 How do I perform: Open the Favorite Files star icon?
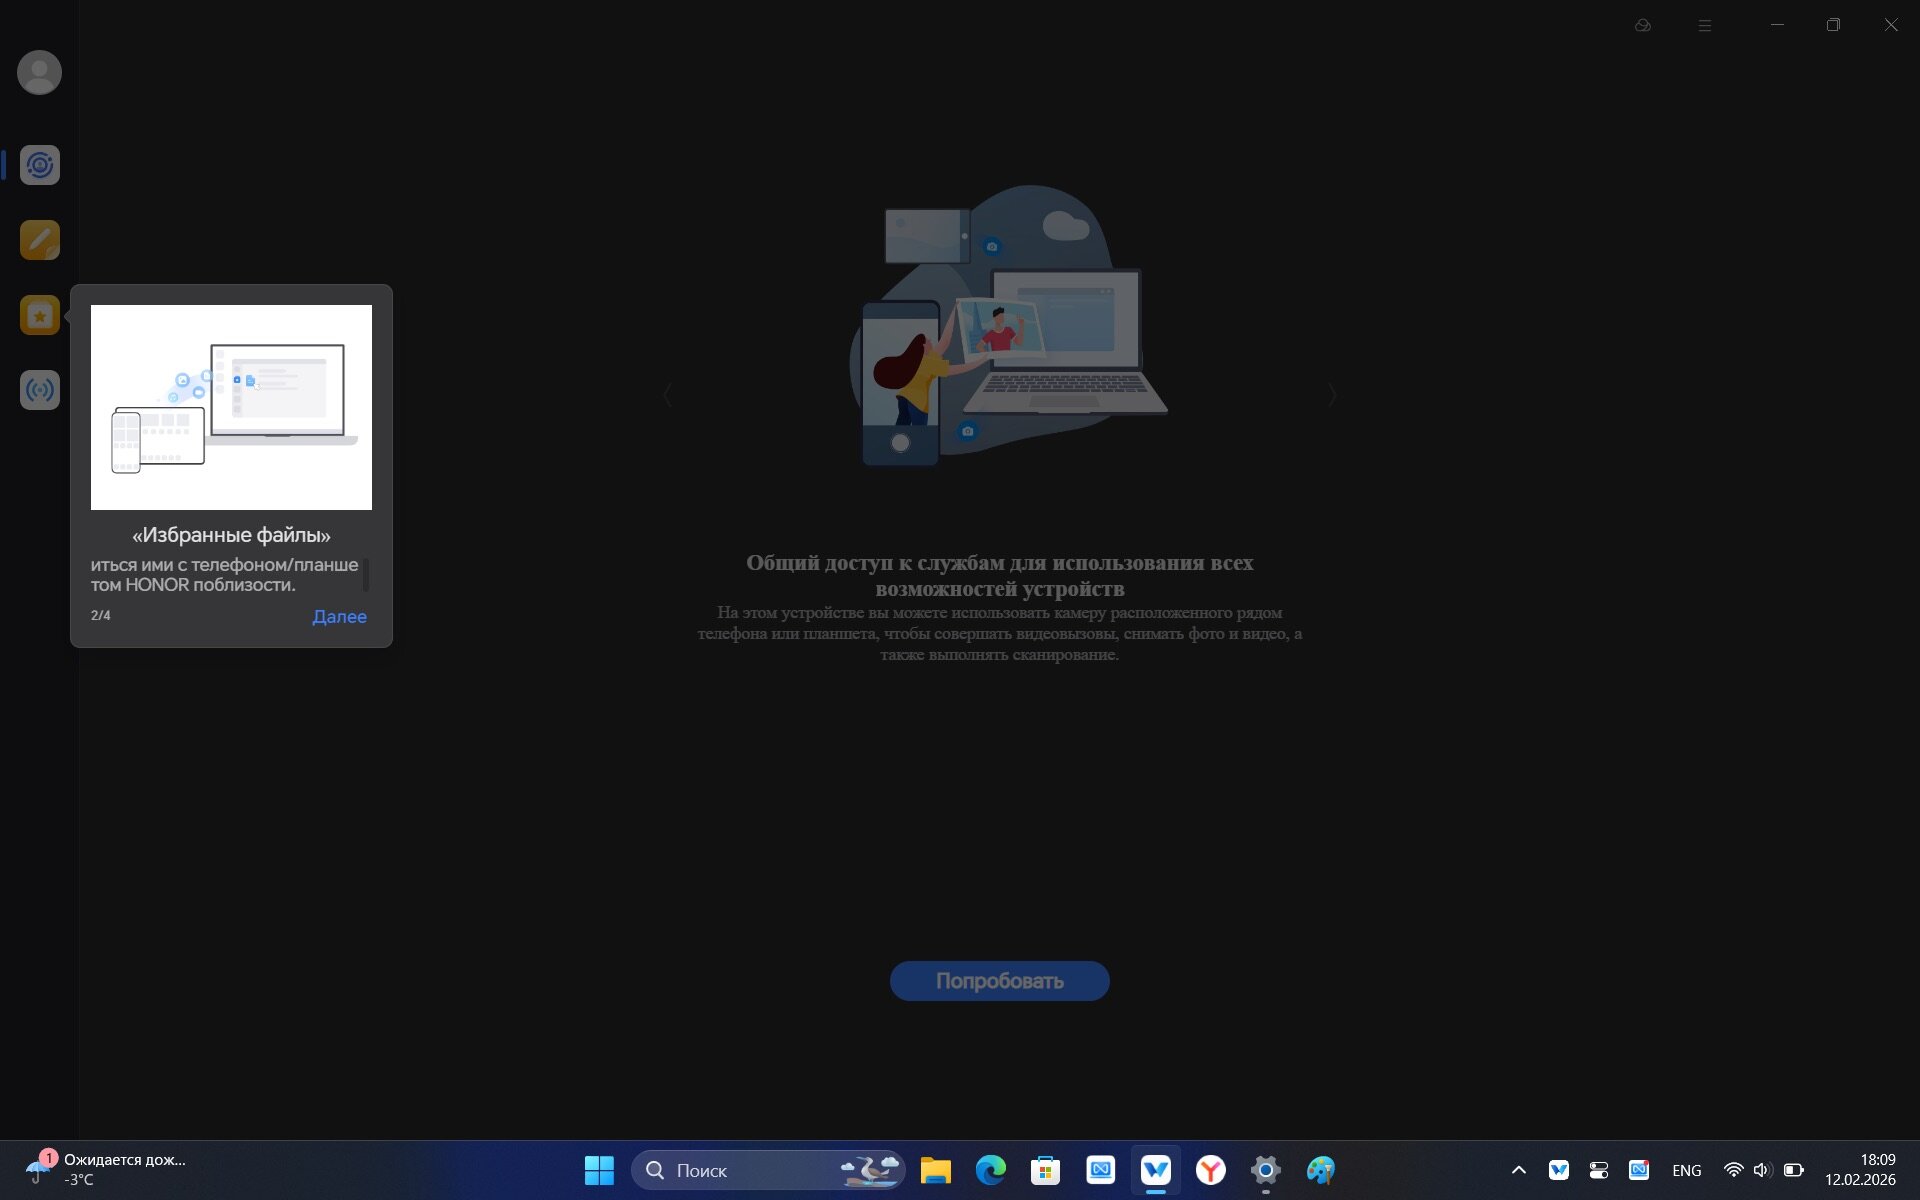[40, 316]
